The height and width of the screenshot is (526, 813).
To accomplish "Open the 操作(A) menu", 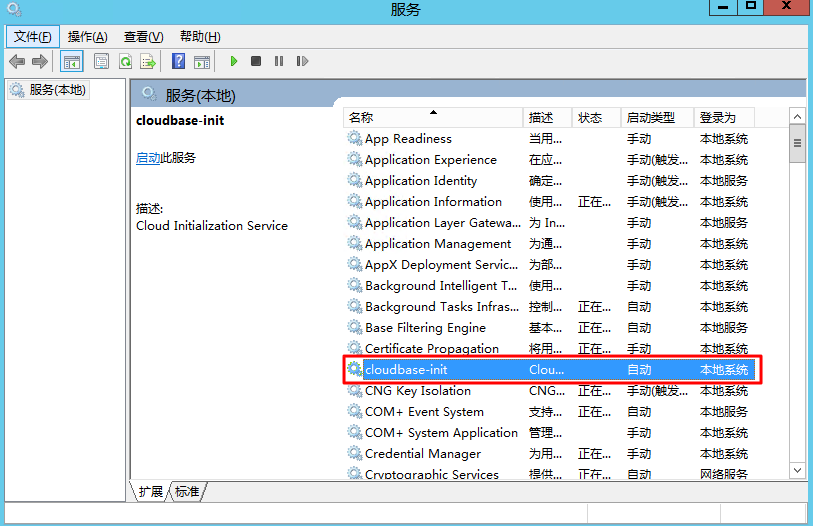I will pos(88,37).
